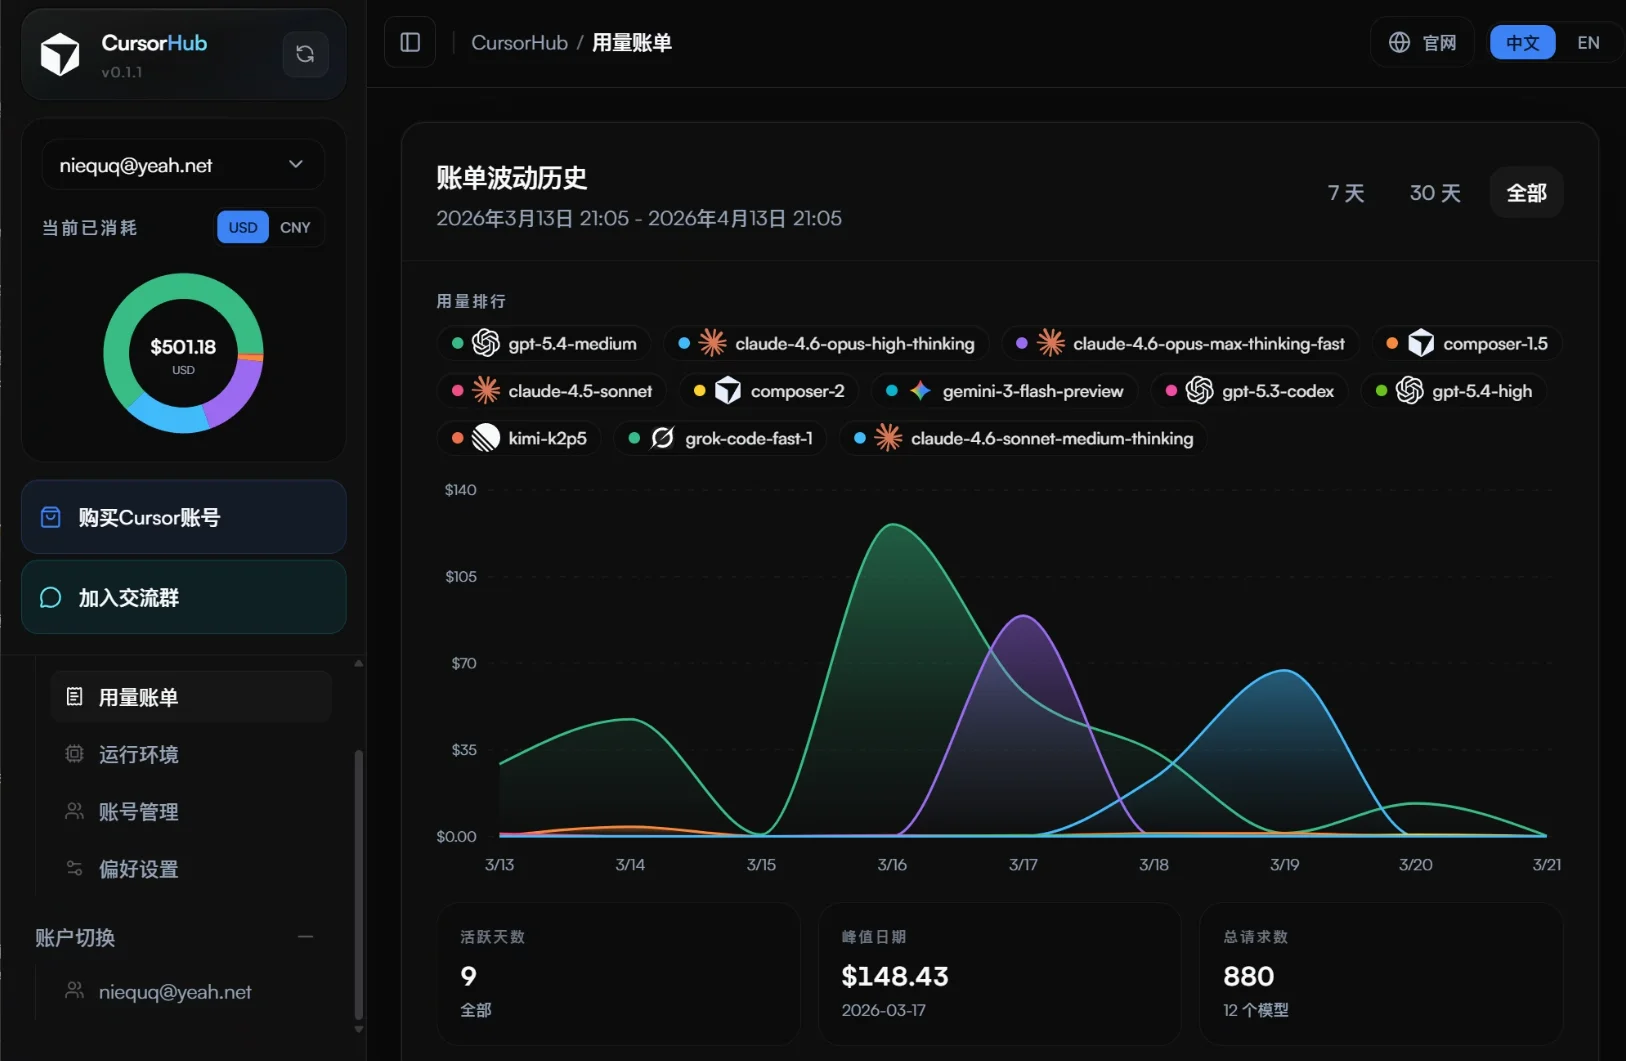The image size is (1626, 1061).
Task: Open 账号管理 via its sidebar icon
Action: (x=75, y=811)
